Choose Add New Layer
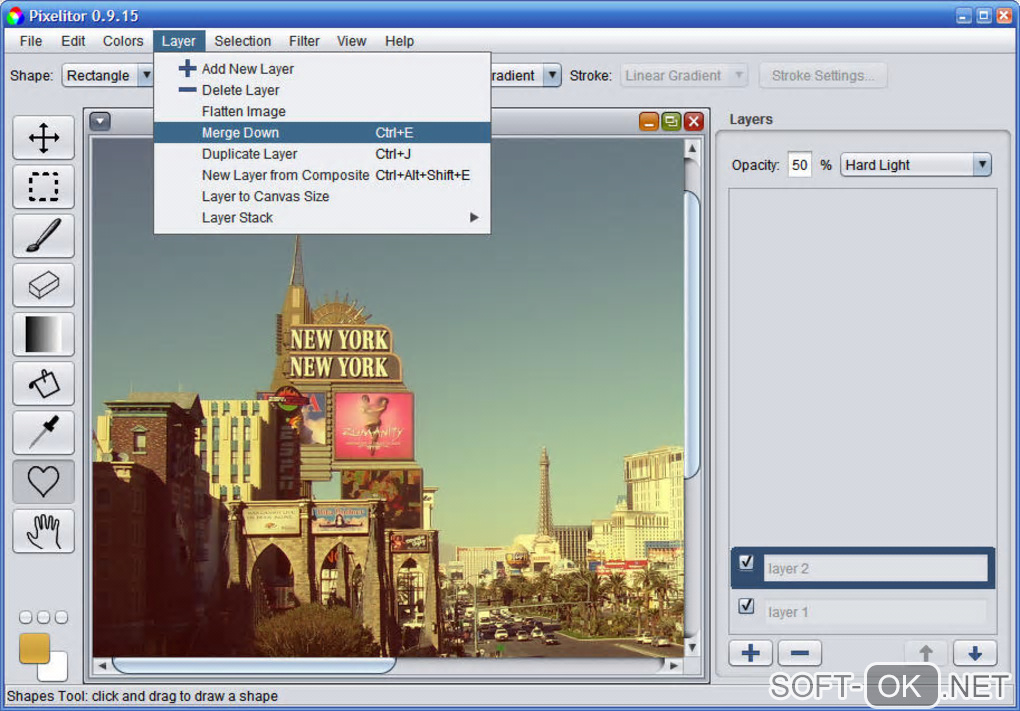Screen dimensions: 1020x711 click(322, 69)
